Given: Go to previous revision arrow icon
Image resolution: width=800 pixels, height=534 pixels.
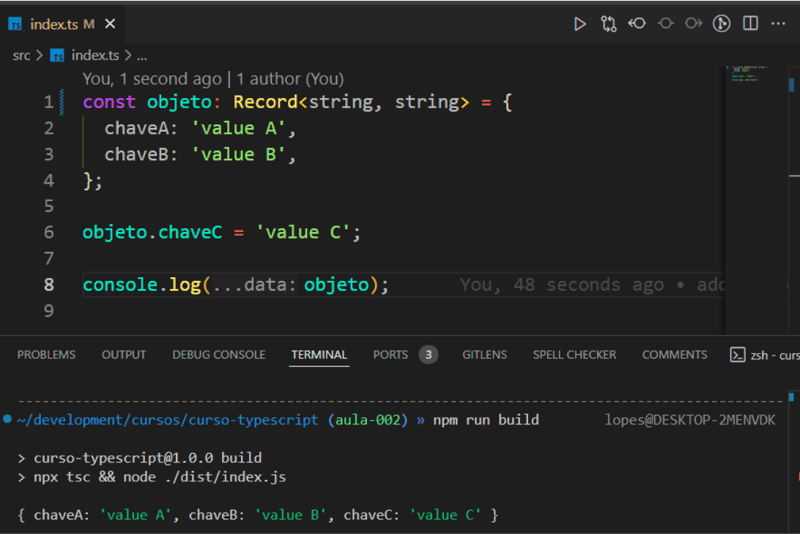Looking at the screenshot, I should click(x=637, y=23).
